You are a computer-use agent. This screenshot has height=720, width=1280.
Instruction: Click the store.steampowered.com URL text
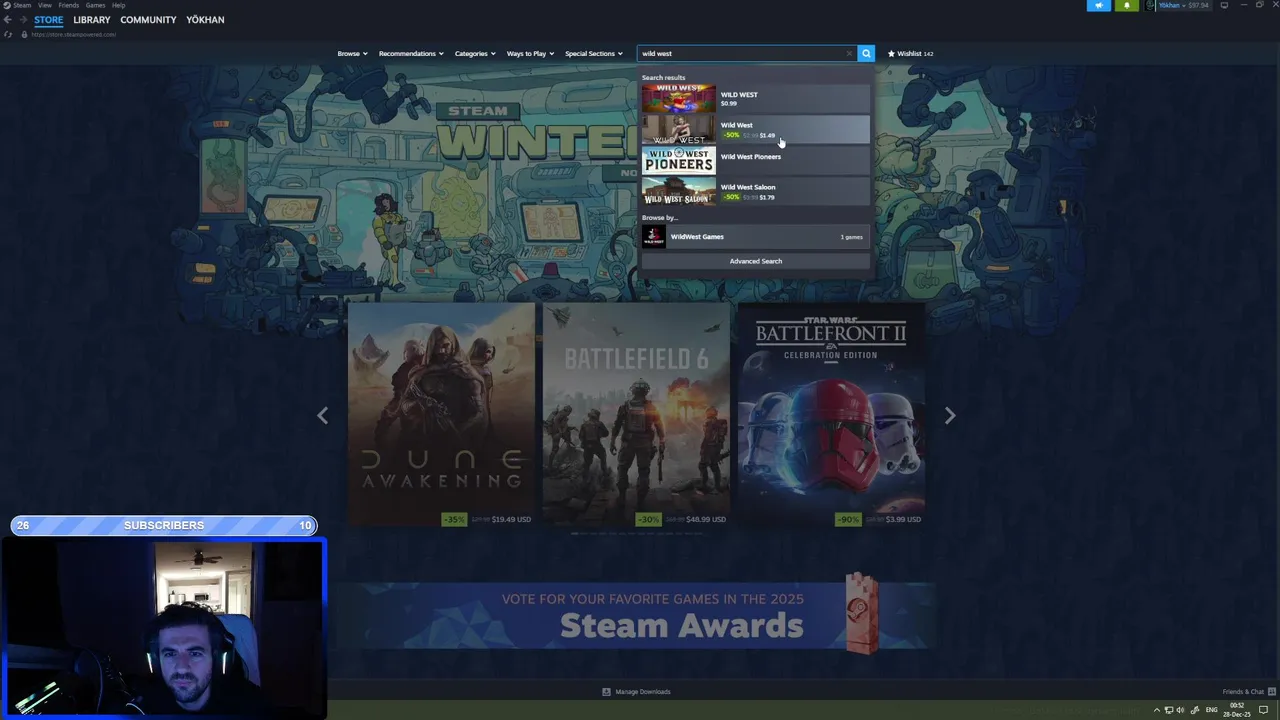(x=73, y=34)
